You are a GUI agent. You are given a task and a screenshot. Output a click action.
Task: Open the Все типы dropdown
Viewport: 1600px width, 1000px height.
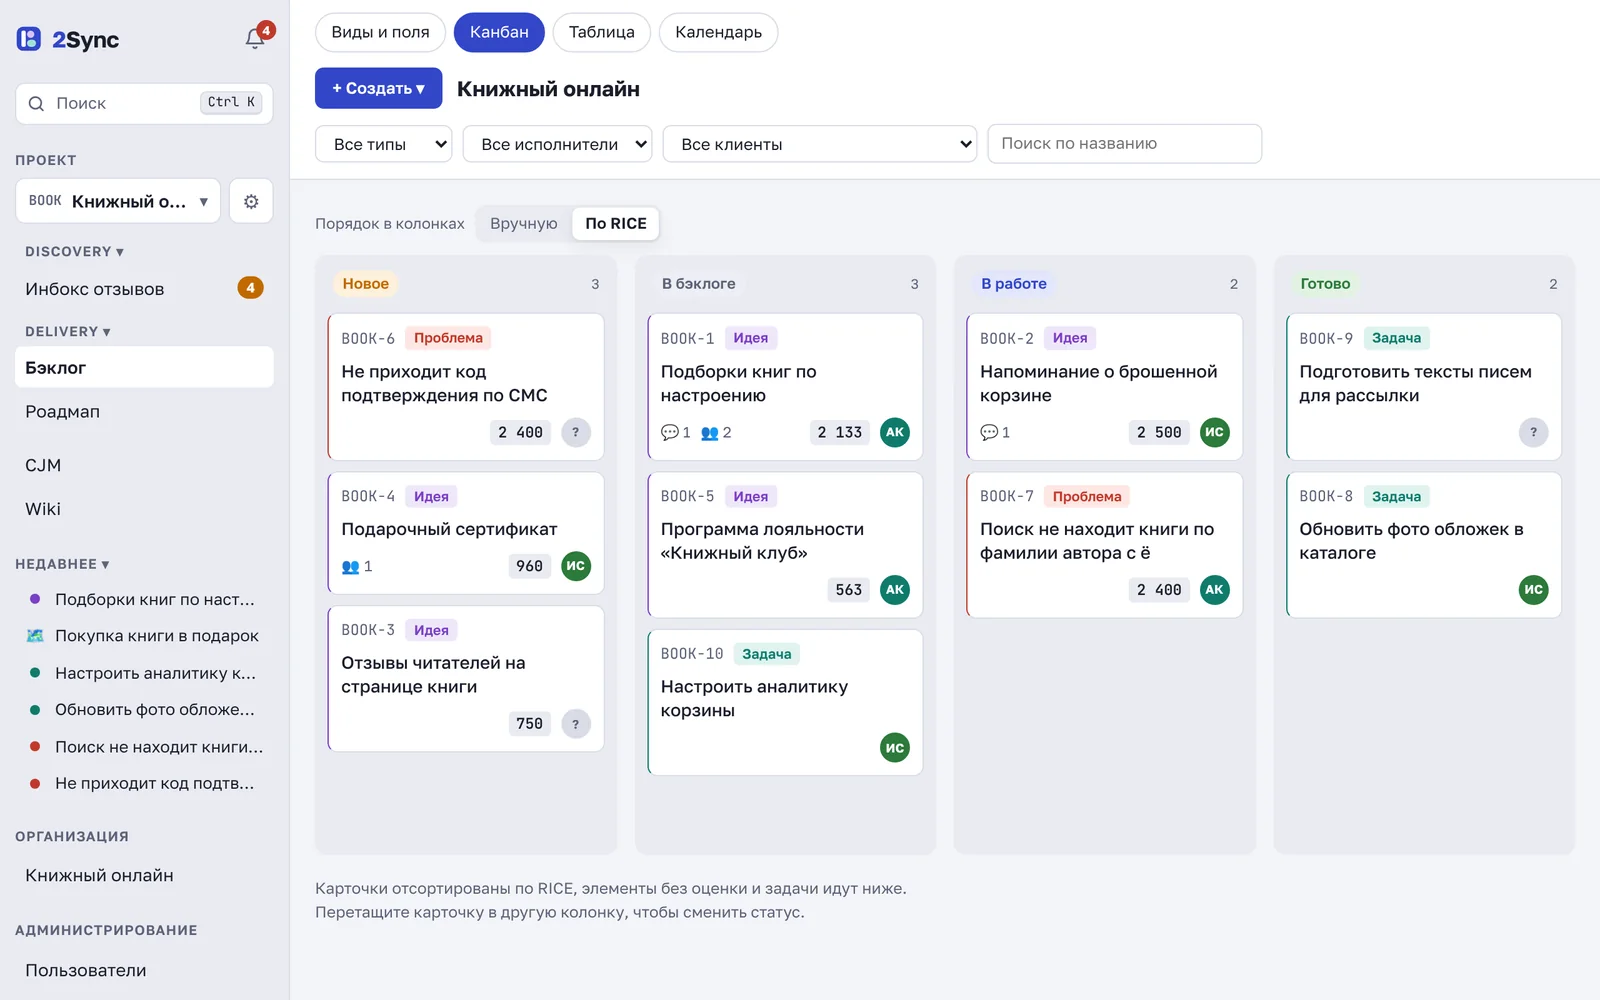pos(384,144)
